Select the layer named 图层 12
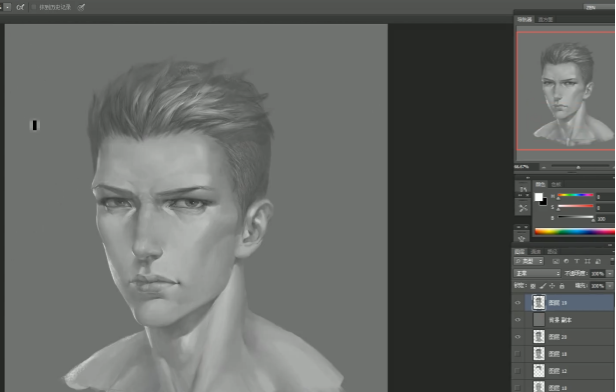The height and width of the screenshot is (392, 616). click(x=557, y=371)
